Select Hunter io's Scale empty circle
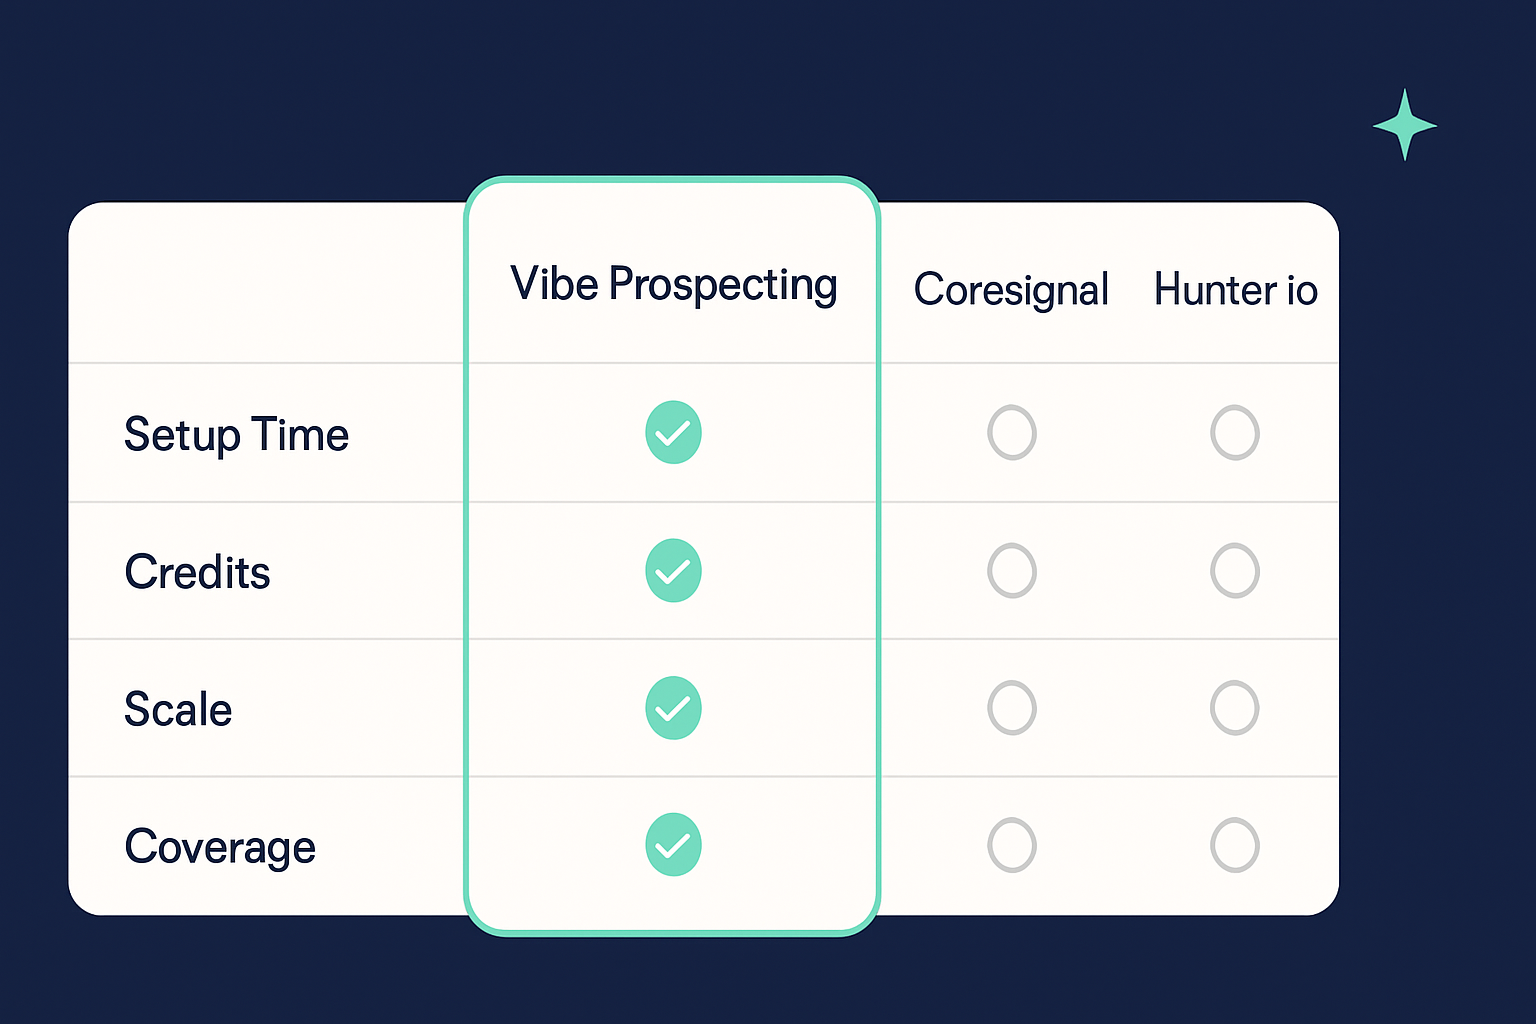 click(x=1235, y=708)
